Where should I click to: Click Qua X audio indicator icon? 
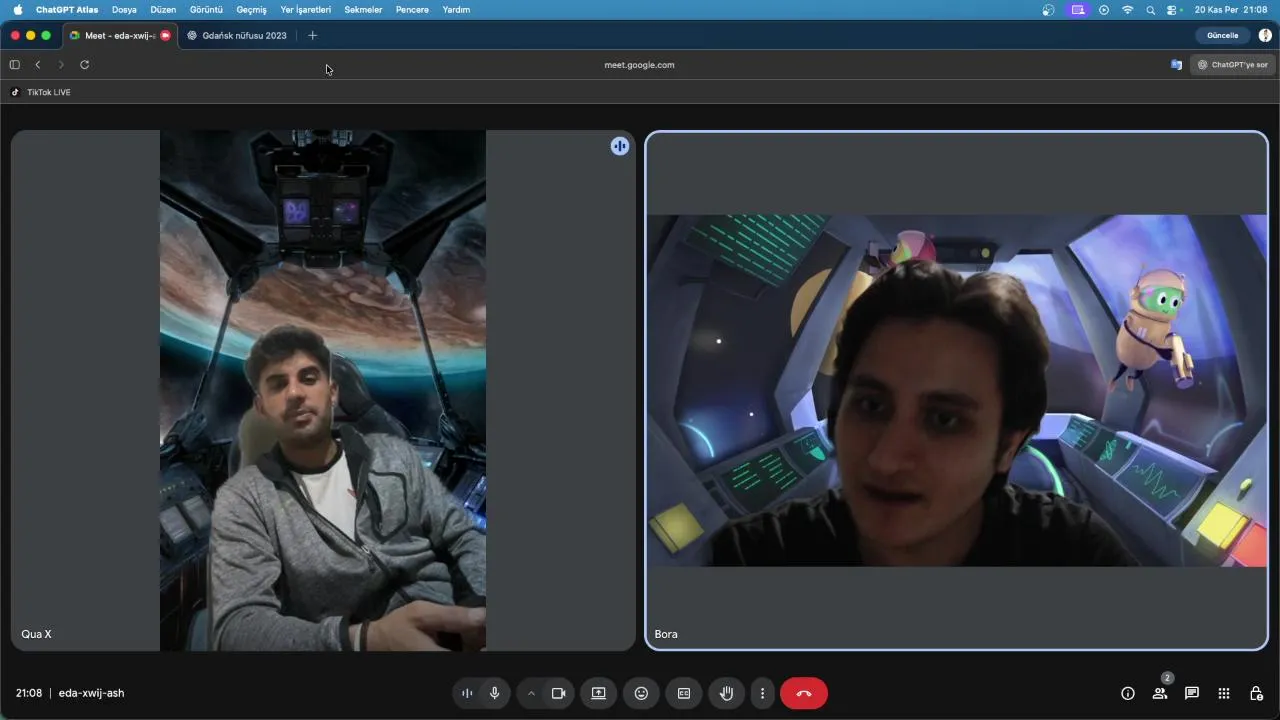point(620,146)
